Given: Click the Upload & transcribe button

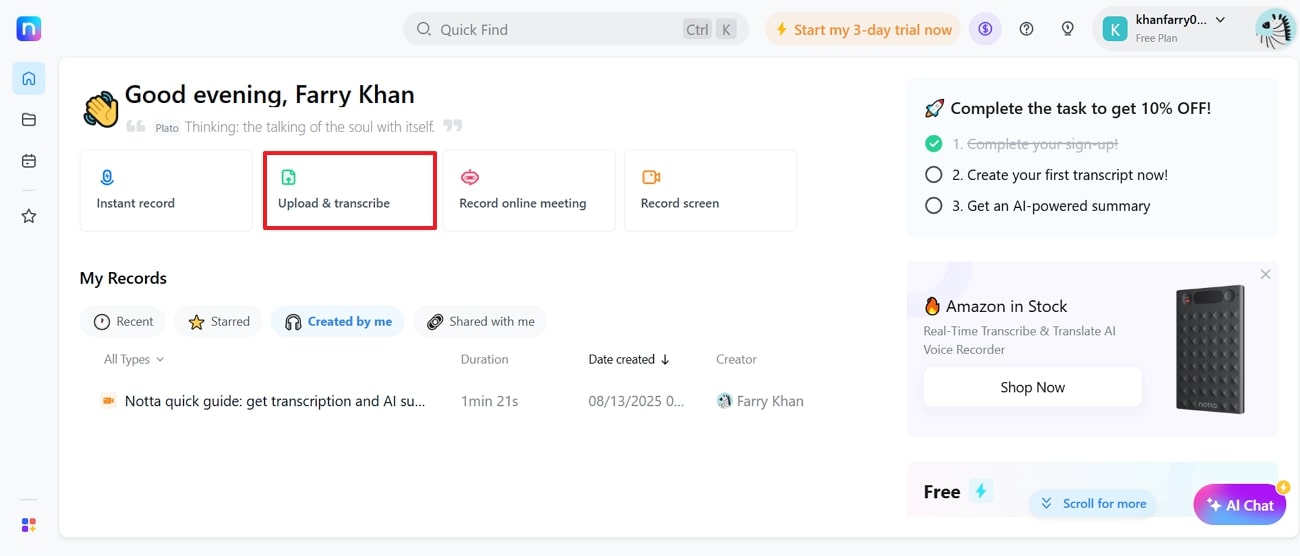Looking at the screenshot, I should click(x=349, y=190).
